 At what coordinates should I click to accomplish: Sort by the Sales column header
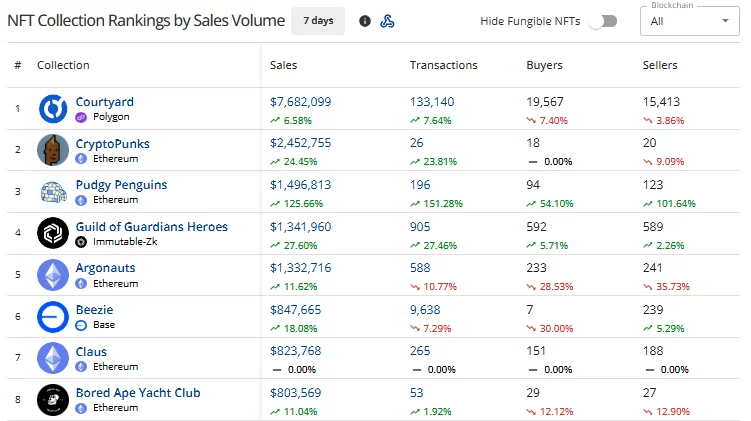(284, 65)
